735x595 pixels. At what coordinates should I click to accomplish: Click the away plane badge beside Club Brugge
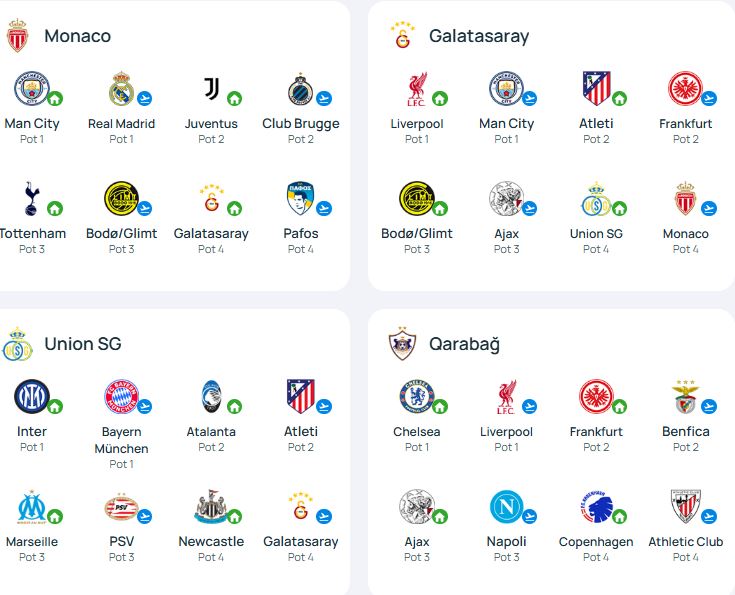[324, 99]
